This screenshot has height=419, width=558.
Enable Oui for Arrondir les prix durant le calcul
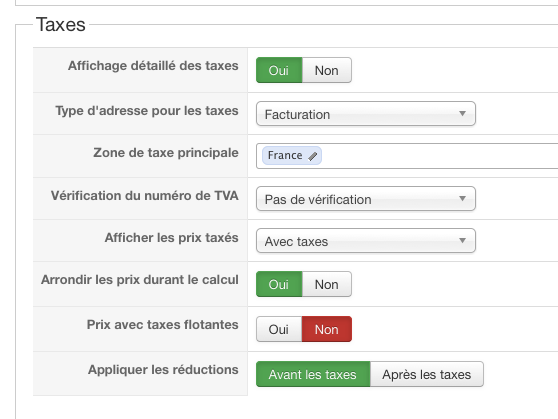click(x=279, y=284)
